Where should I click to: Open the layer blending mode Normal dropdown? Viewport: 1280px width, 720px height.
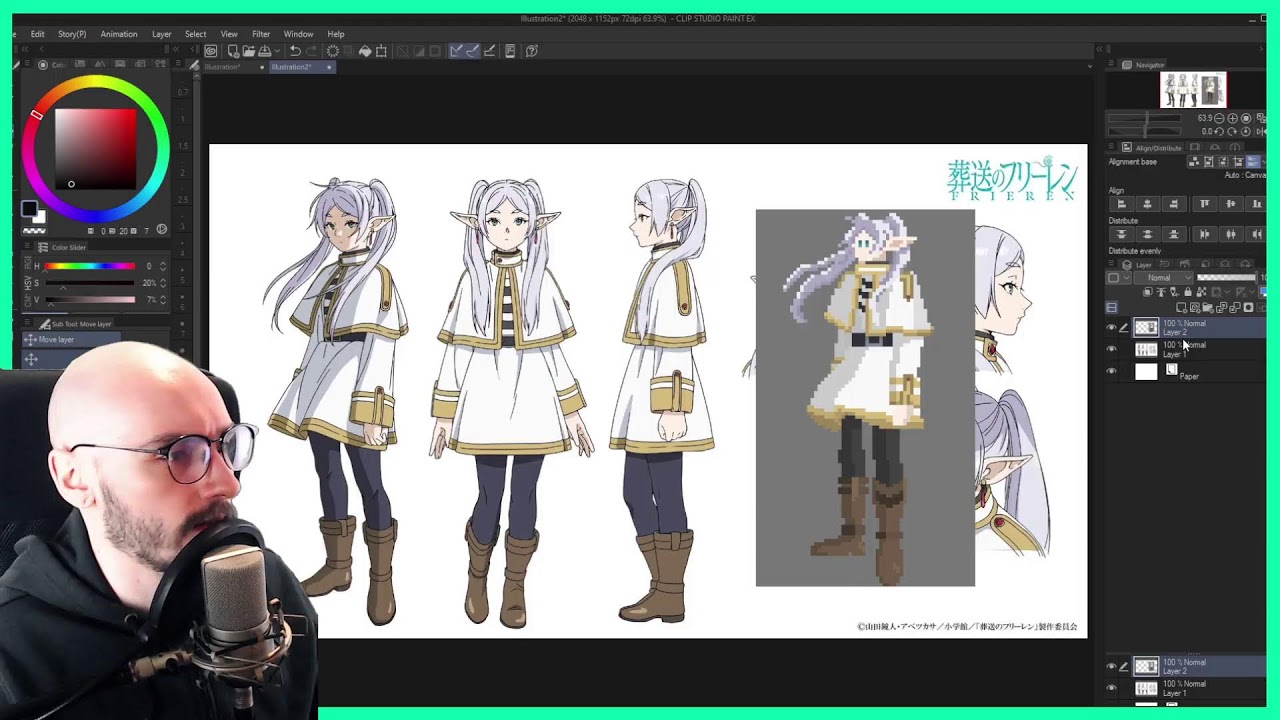[x=1164, y=278]
